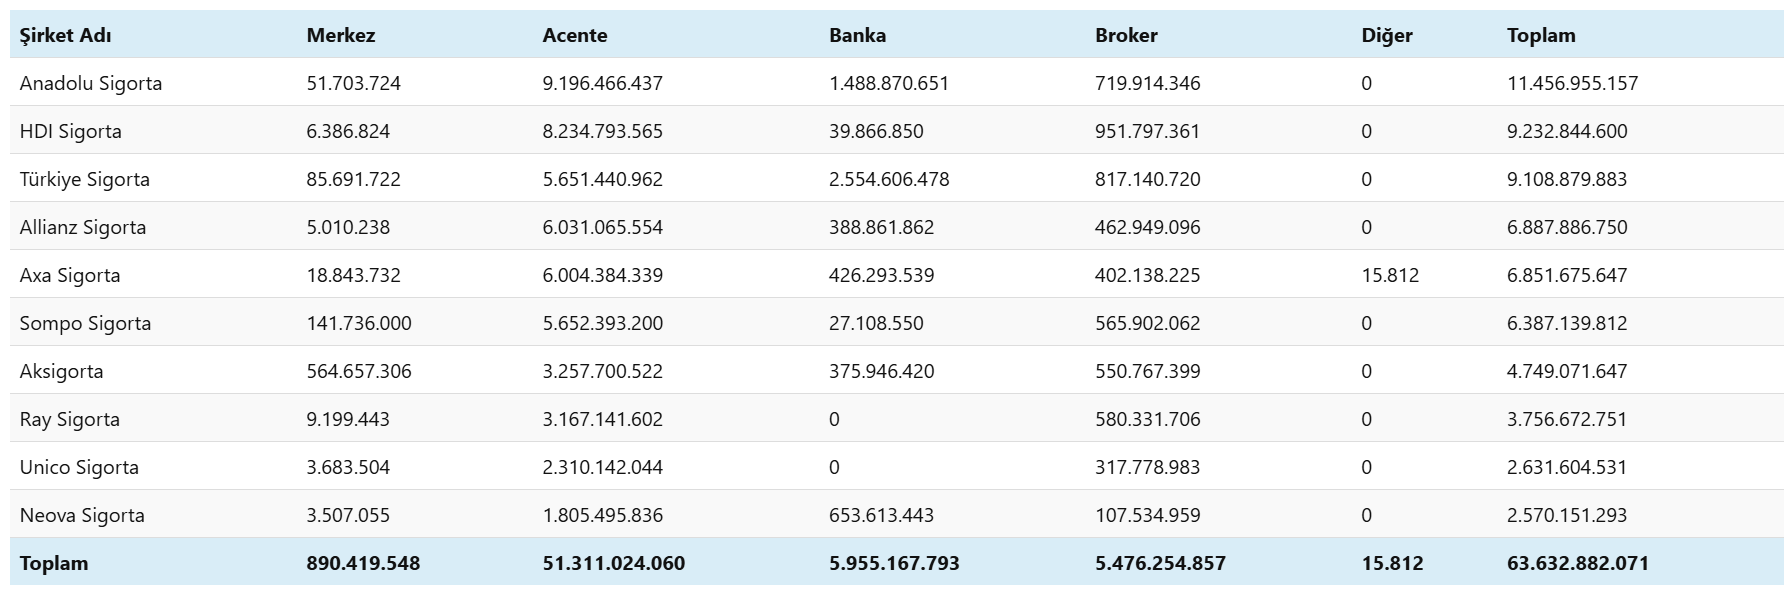Click the HDI Sigorta row name
The width and height of the screenshot is (1792, 596).
tap(71, 131)
